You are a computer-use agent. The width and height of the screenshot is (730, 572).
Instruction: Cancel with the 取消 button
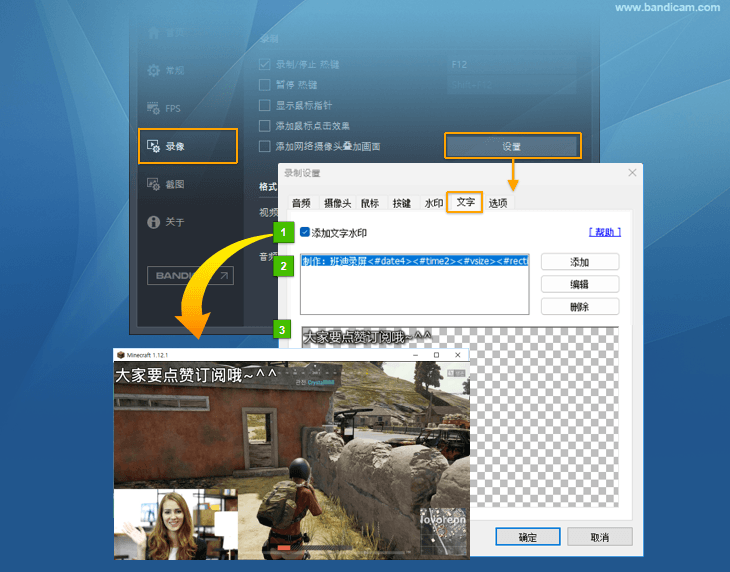pyautogui.click(x=600, y=537)
